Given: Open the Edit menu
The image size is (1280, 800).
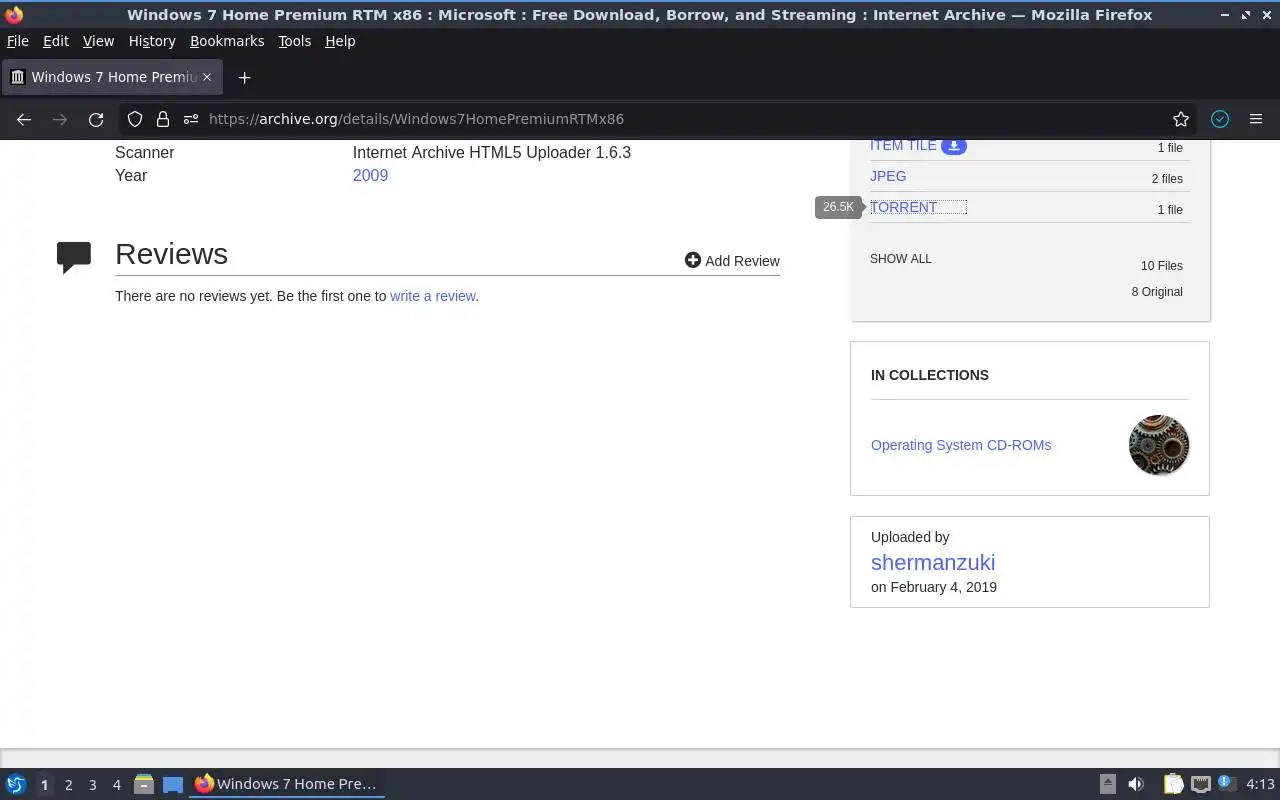Looking at the screenshot, I should pyautogui.click(x=56, y=41).
